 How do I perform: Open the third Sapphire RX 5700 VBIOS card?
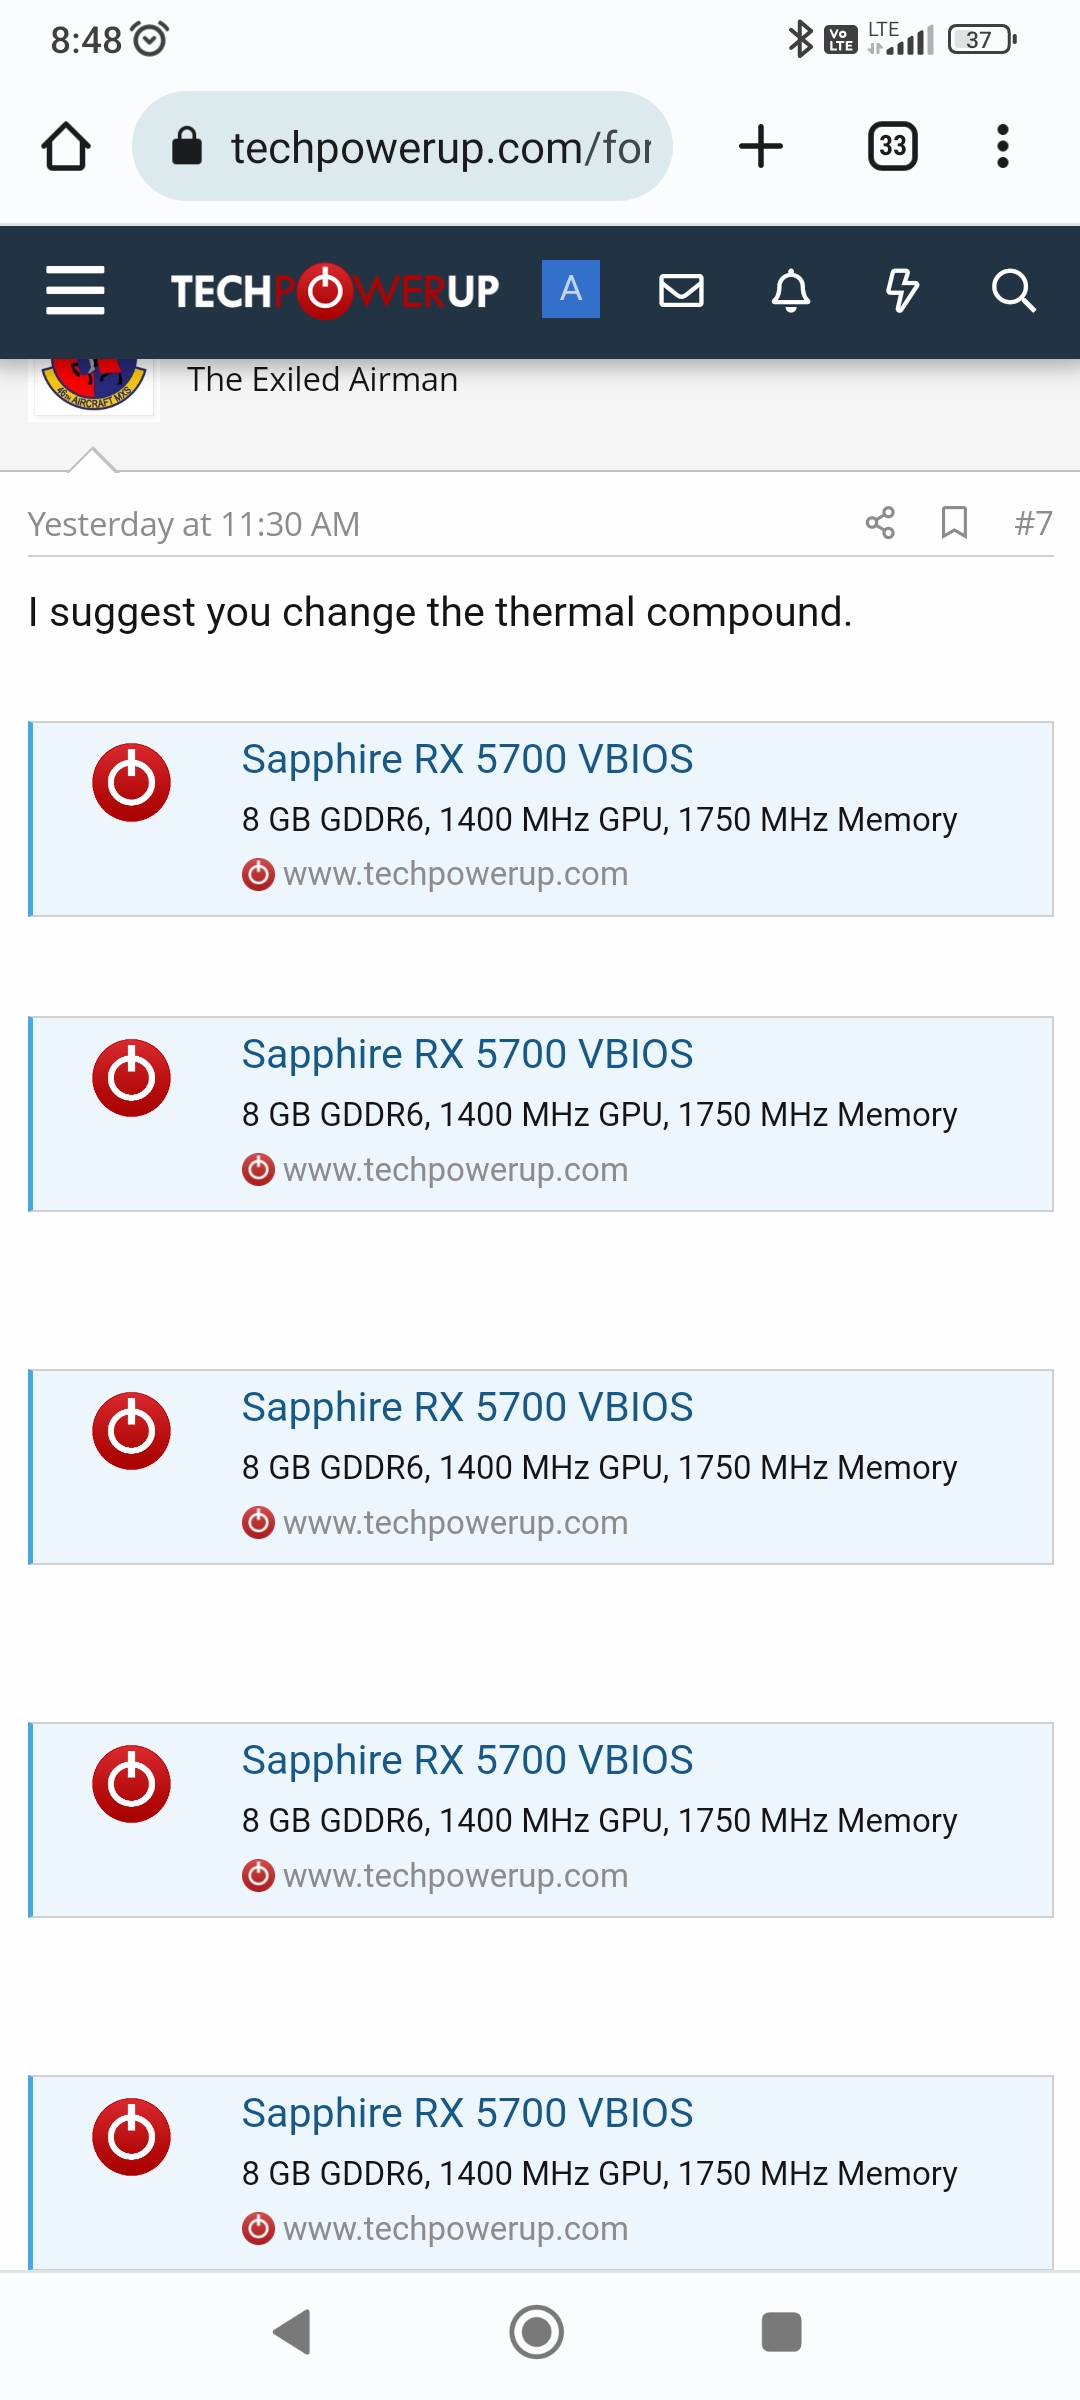(541, 1467)
